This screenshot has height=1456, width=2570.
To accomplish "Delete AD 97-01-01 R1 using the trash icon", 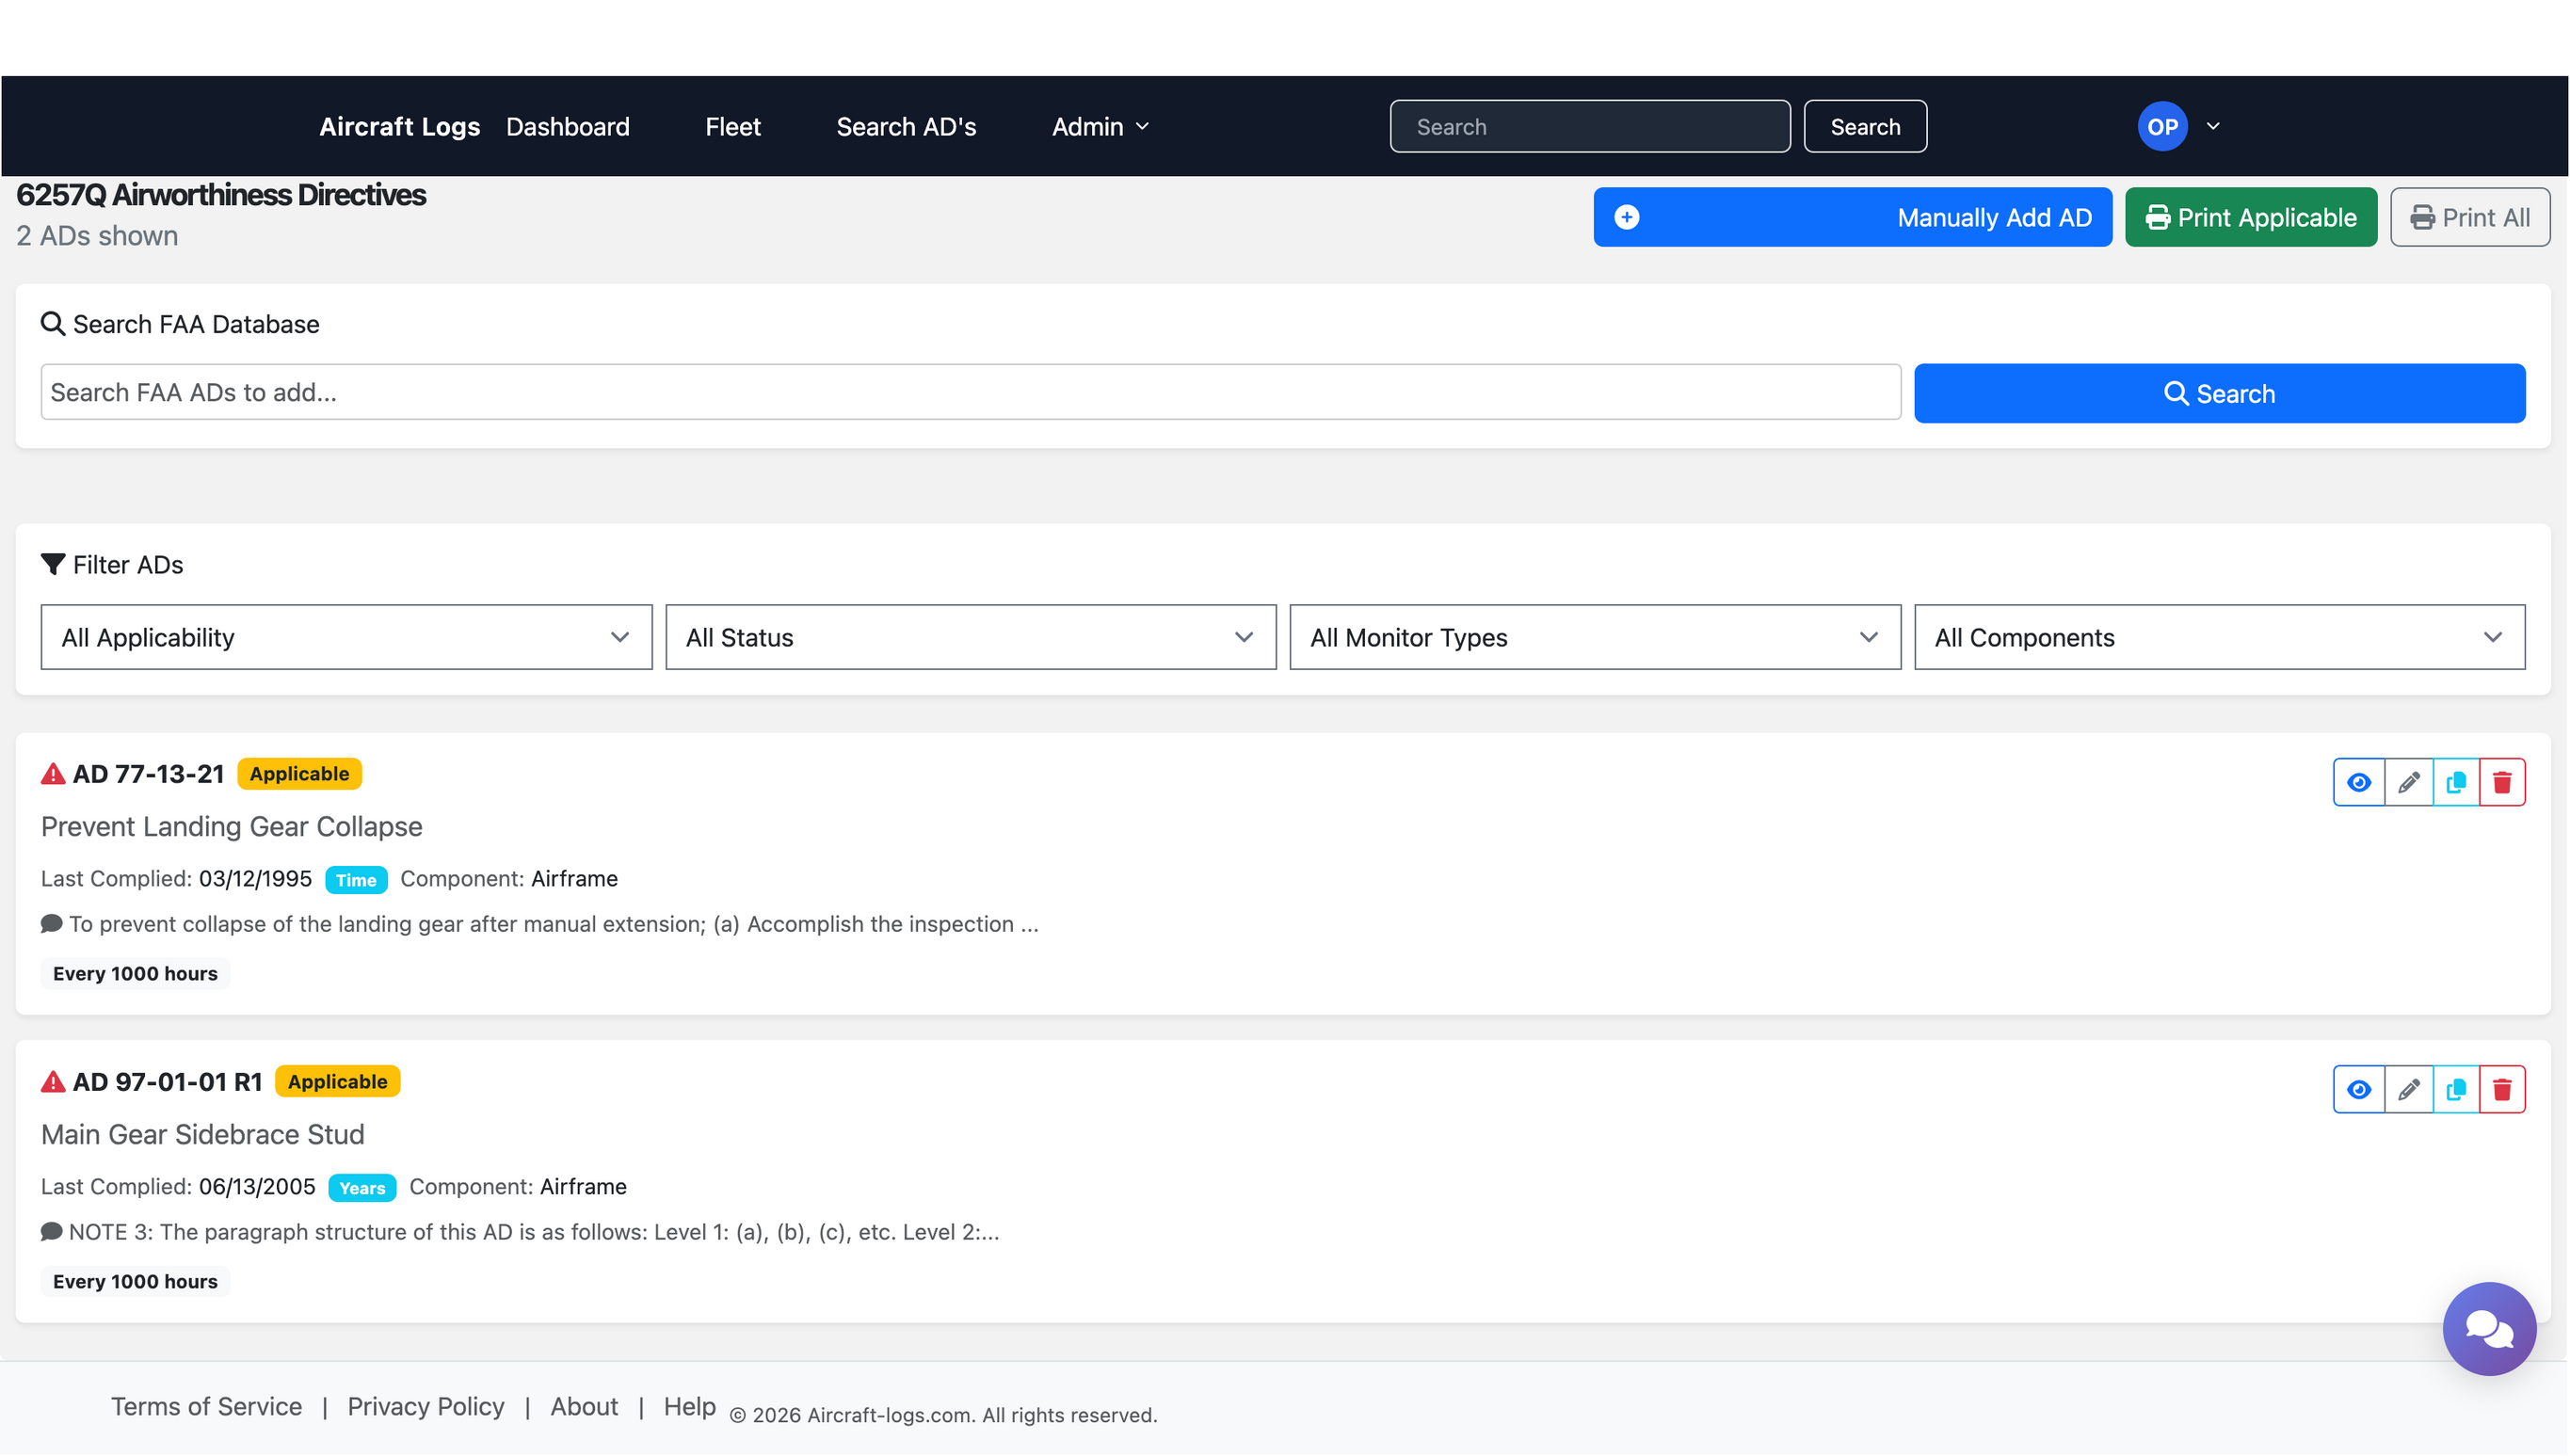I will (2502, 1089).
